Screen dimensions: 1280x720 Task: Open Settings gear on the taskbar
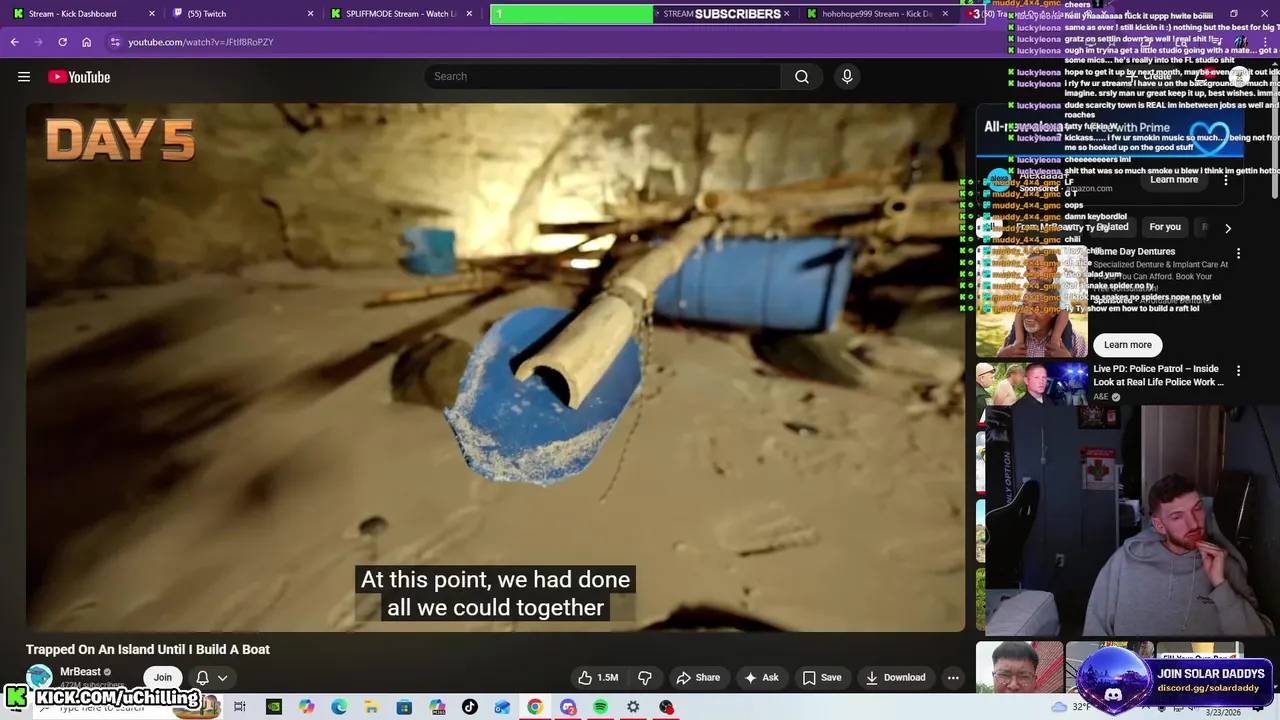tap(633, 707)
